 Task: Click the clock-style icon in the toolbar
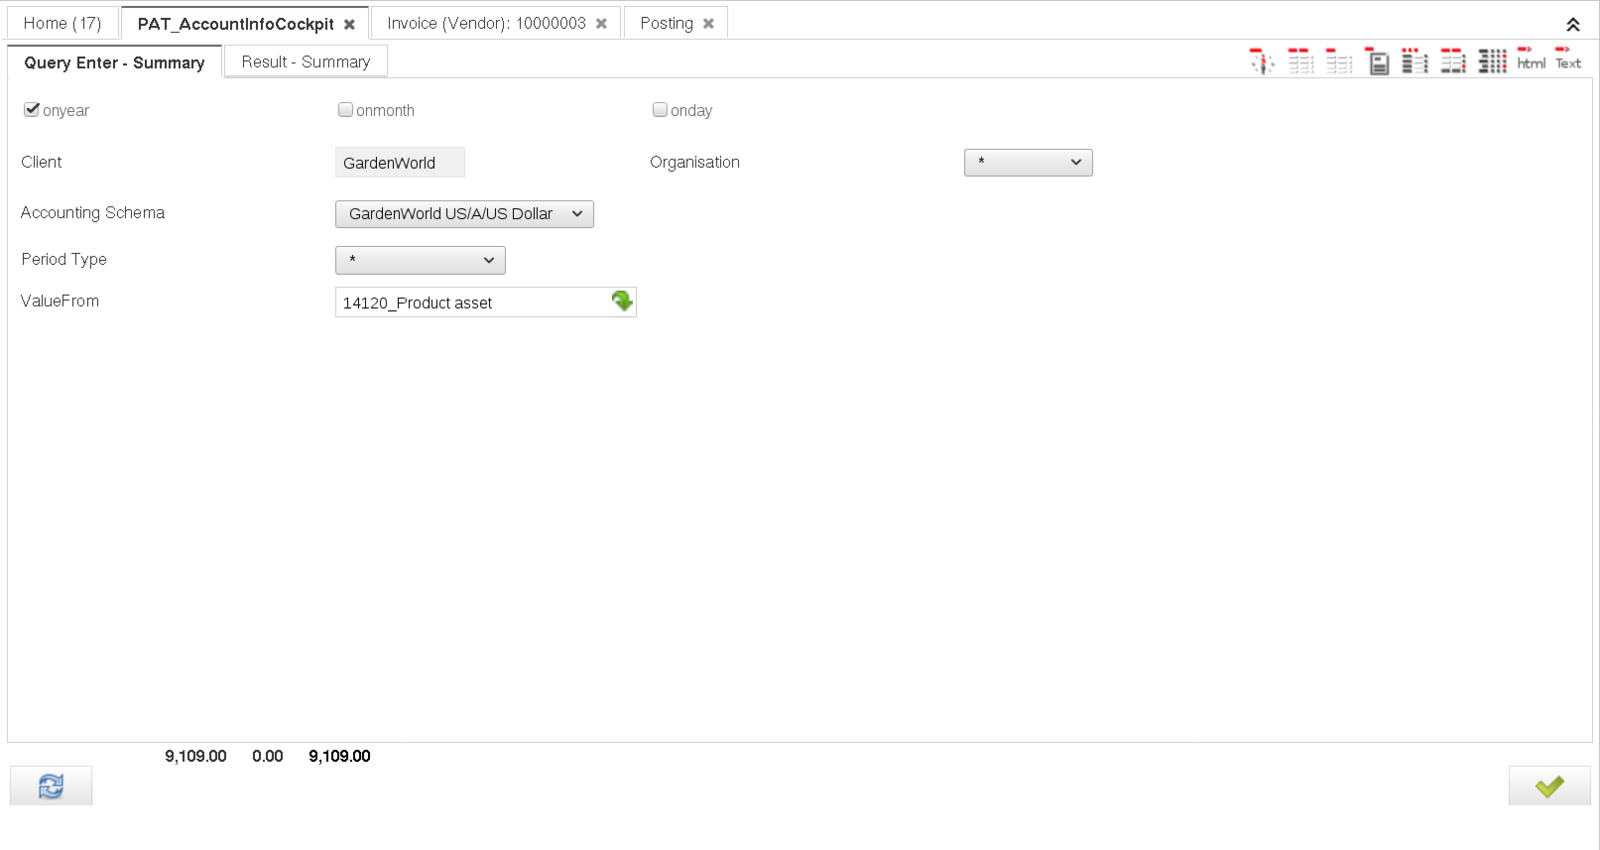(1262, 61)
